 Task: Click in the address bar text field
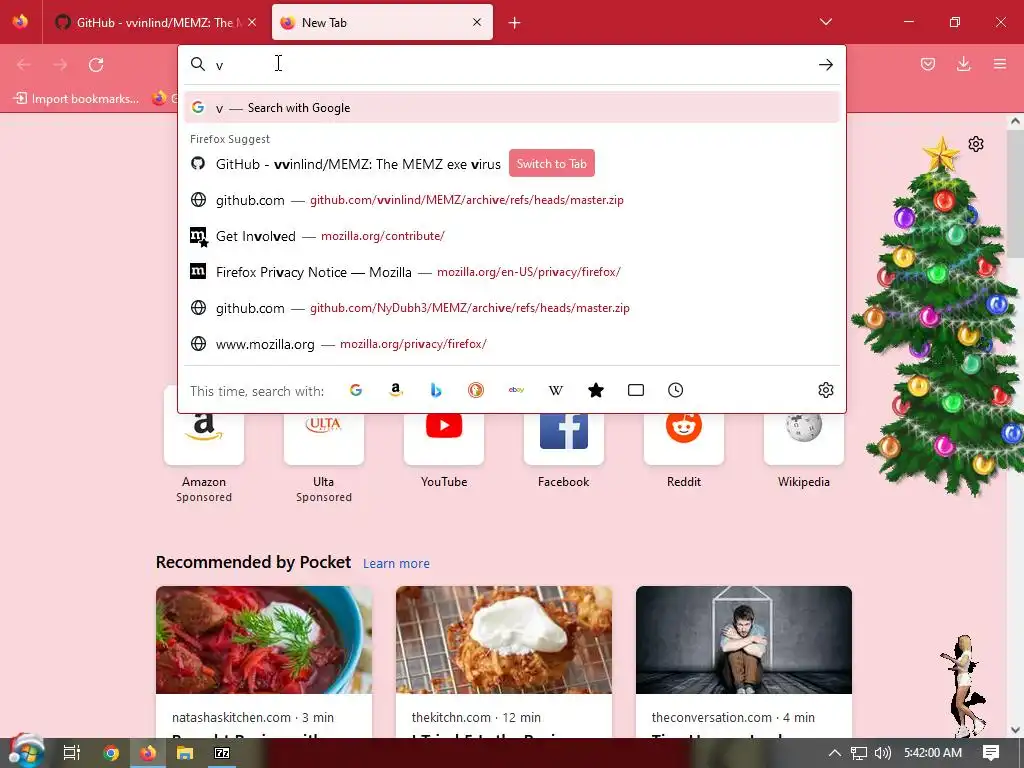[x=513, y=65]
